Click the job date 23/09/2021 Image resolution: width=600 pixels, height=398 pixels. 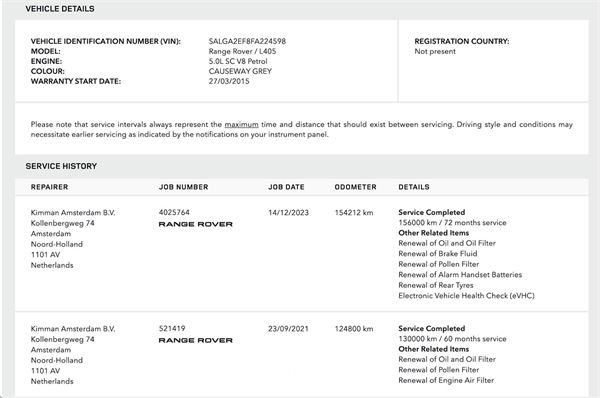click(x=288, y=329)
